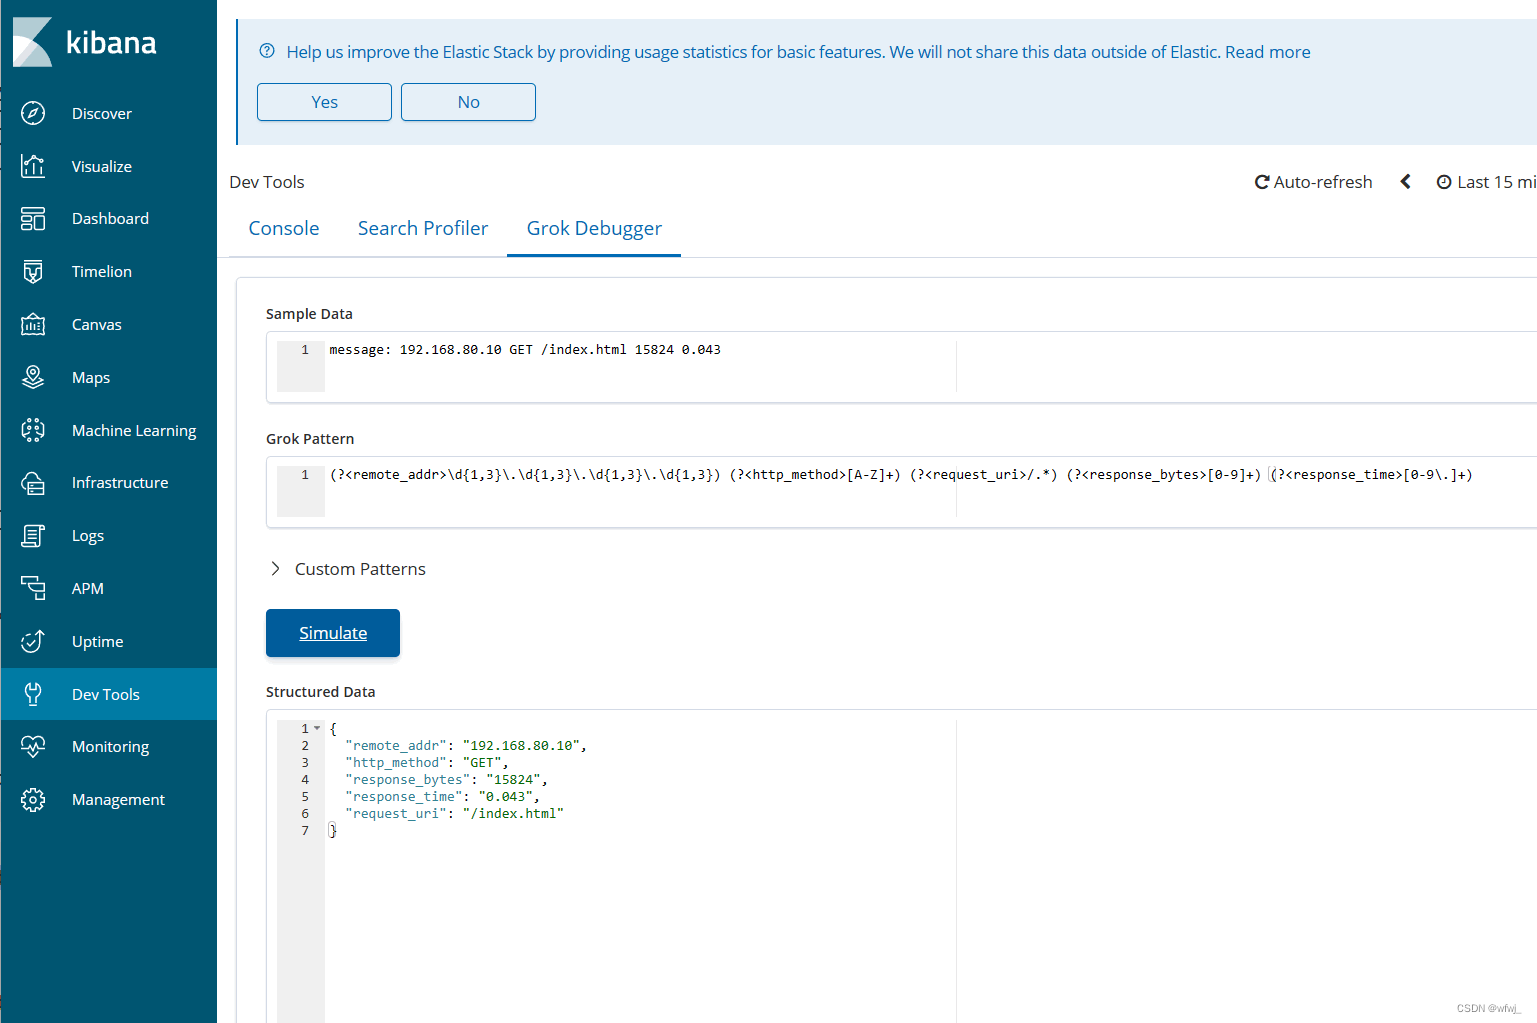1537x1023 pixels.
Task: Click the "request_uri": "/index.html" line
Action: point(454,814)
